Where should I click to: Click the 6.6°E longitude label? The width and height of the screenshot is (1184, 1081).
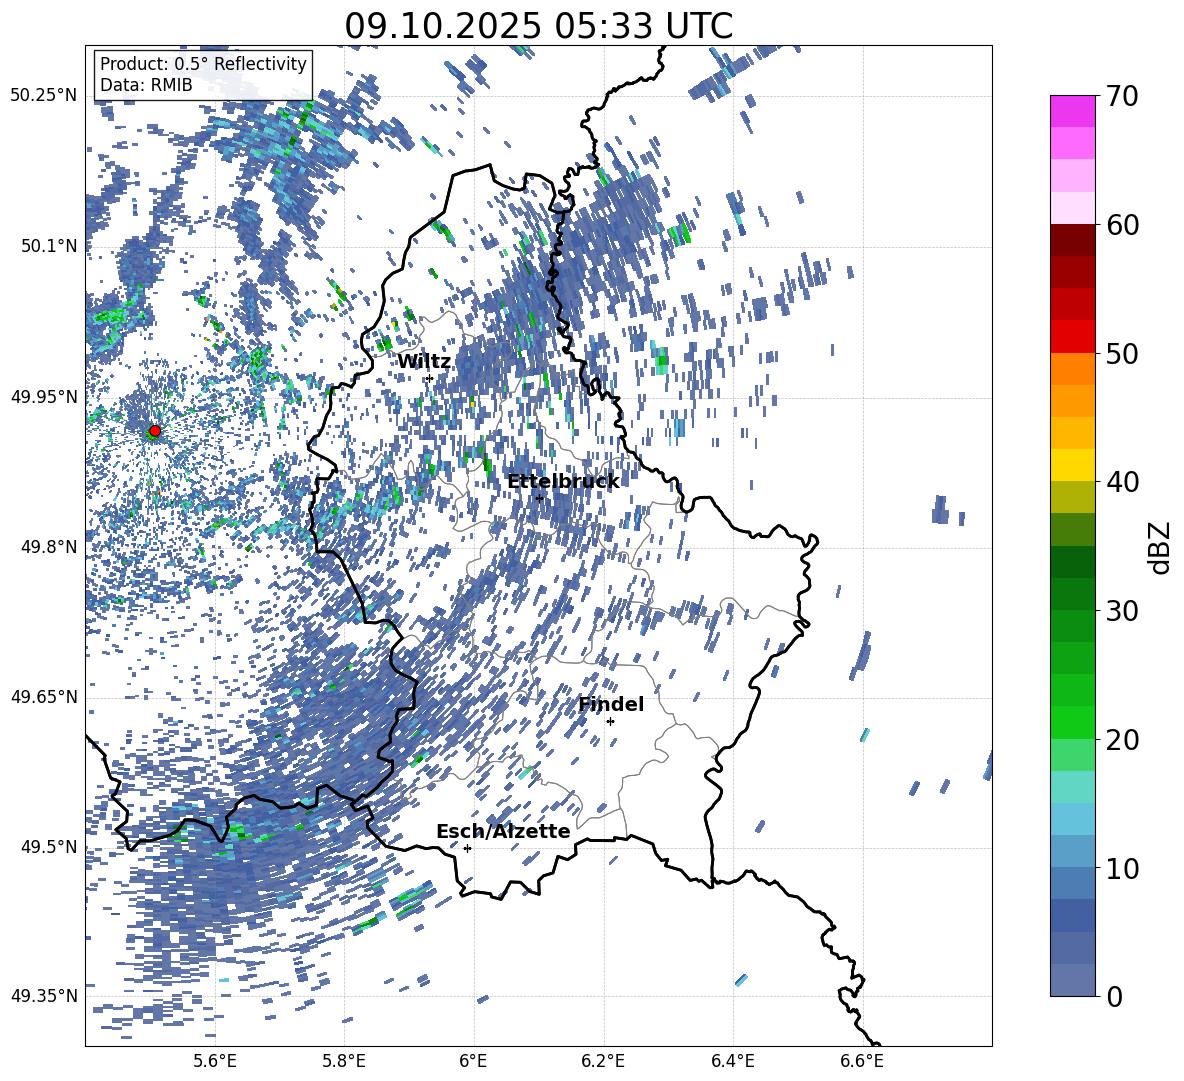[x=862, y=1061]
